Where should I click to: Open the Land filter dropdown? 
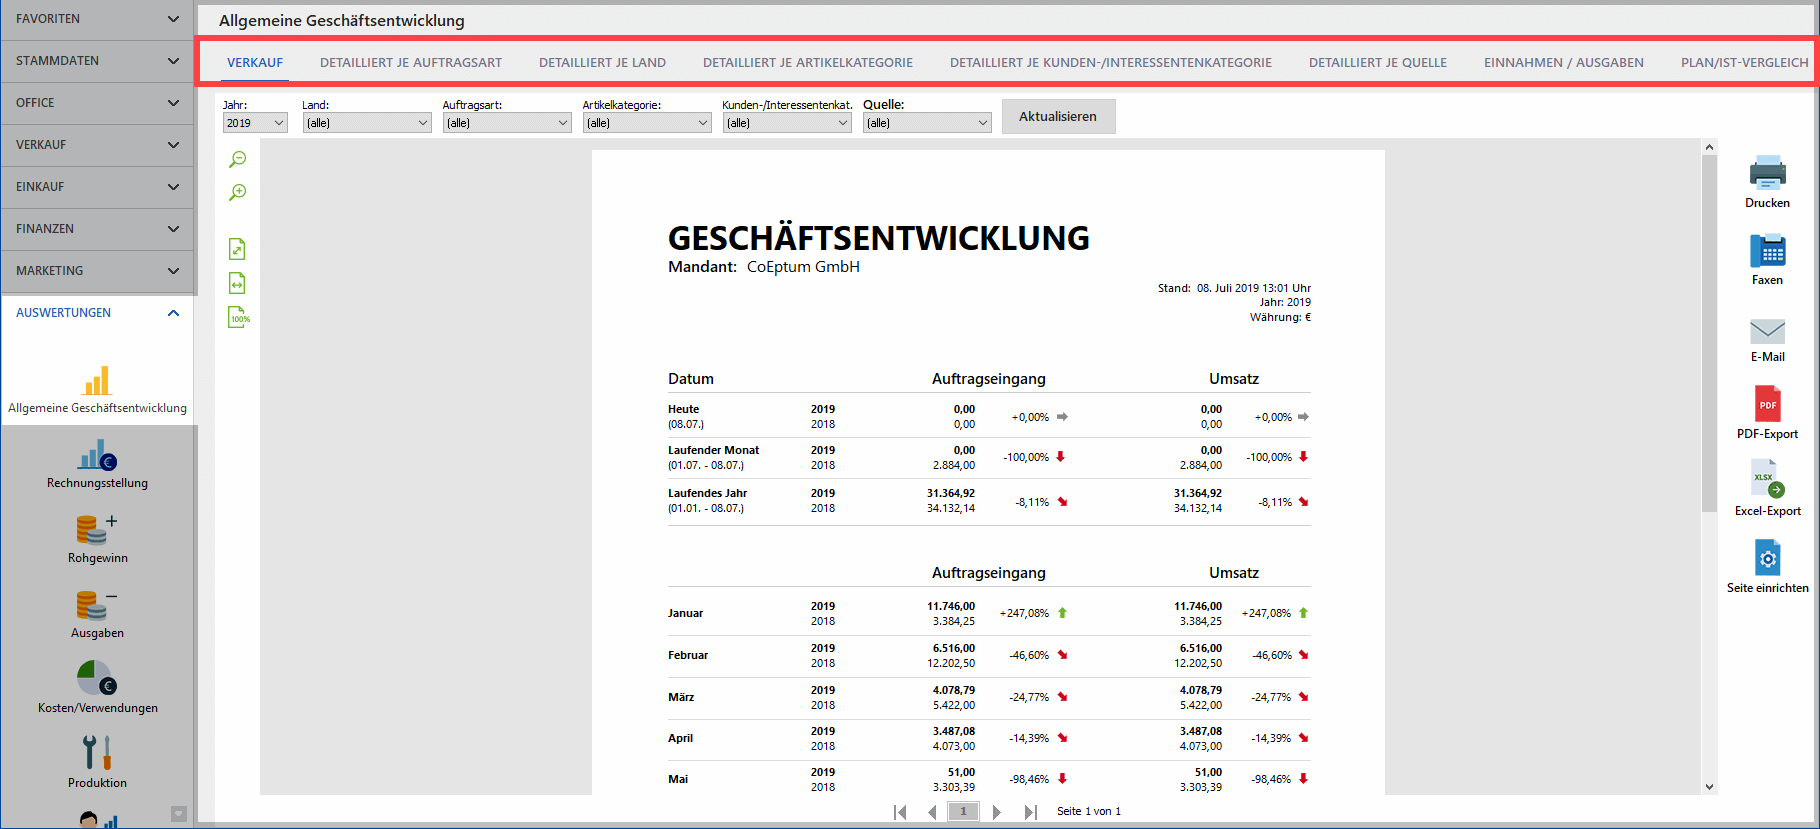click(x=367, y=123)
